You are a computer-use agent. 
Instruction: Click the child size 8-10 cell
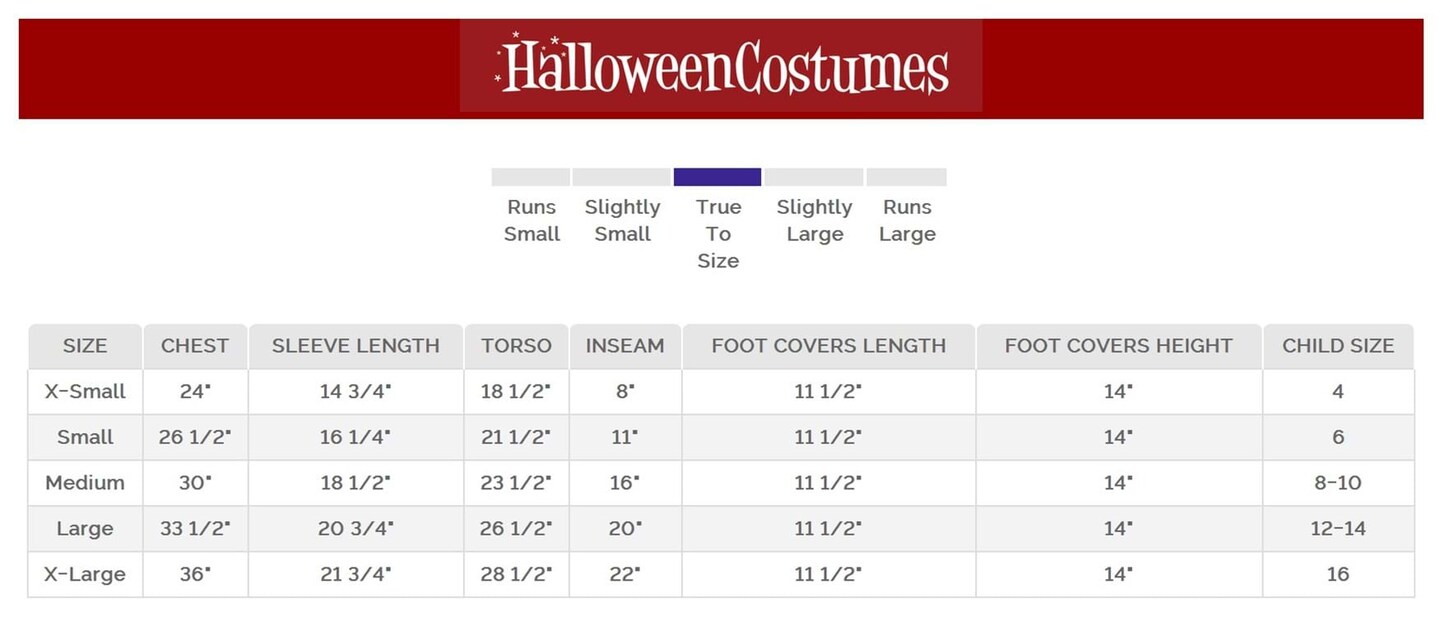1338,483
